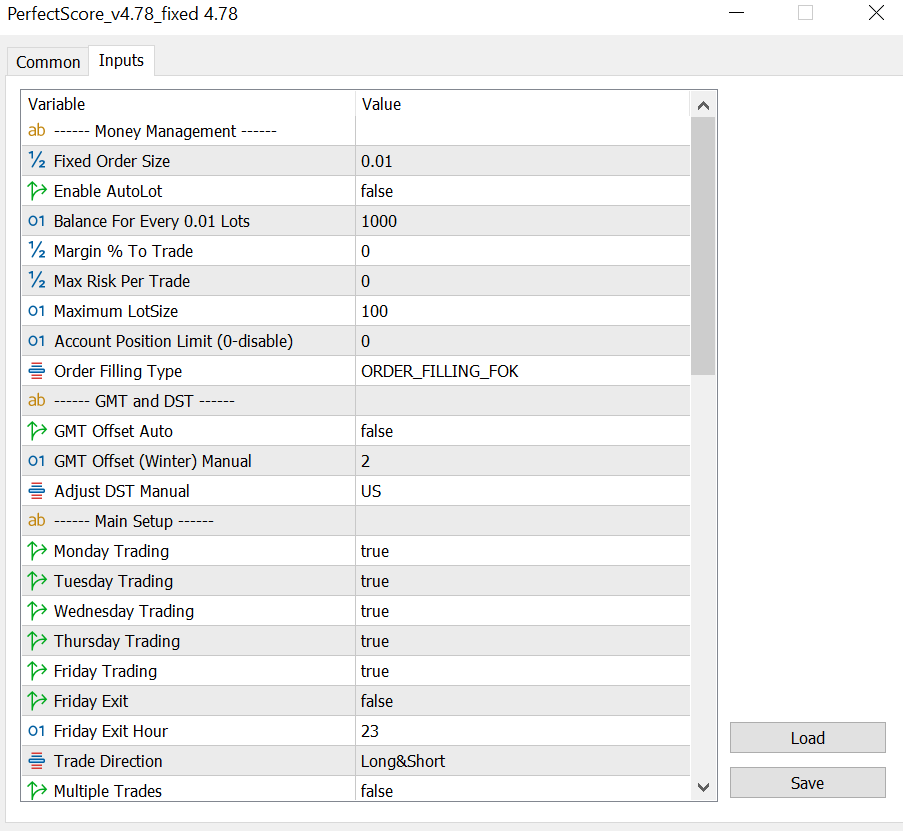Click the 'ab' icon beside Money Management header
903x831 pixels.
click(x=37, y=131)
